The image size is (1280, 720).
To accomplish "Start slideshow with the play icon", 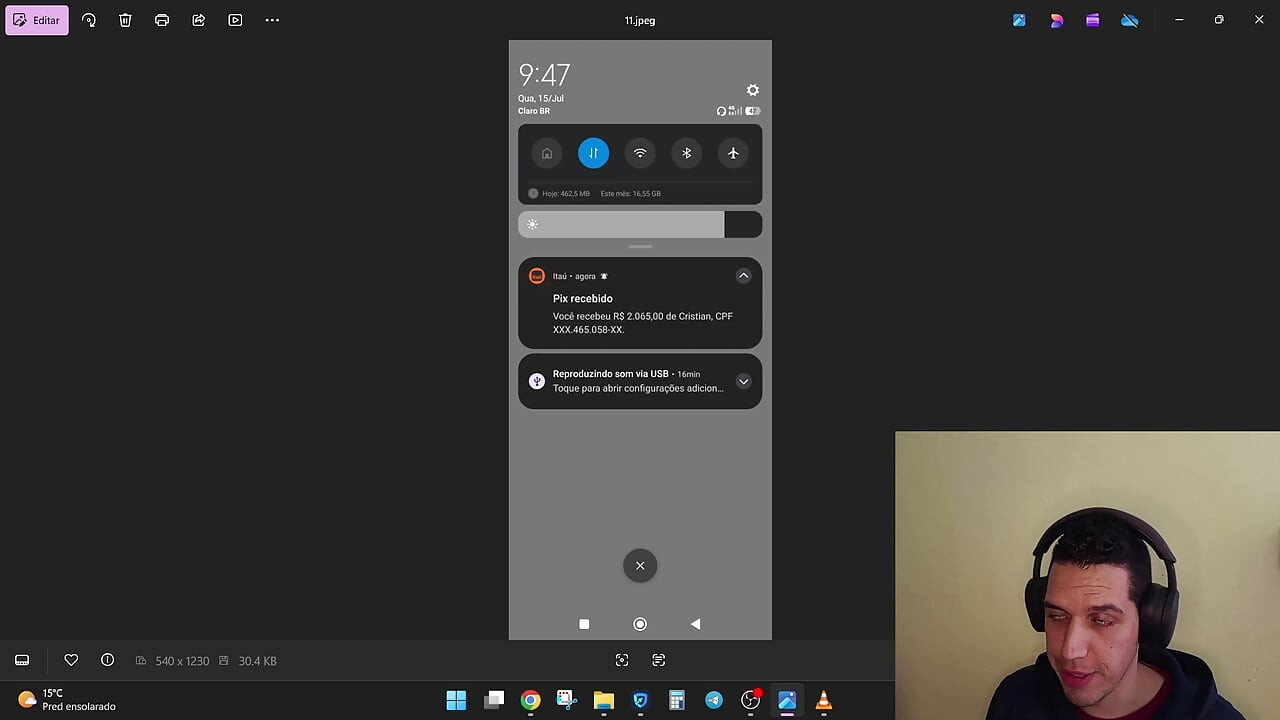I will tap(235, 20).
